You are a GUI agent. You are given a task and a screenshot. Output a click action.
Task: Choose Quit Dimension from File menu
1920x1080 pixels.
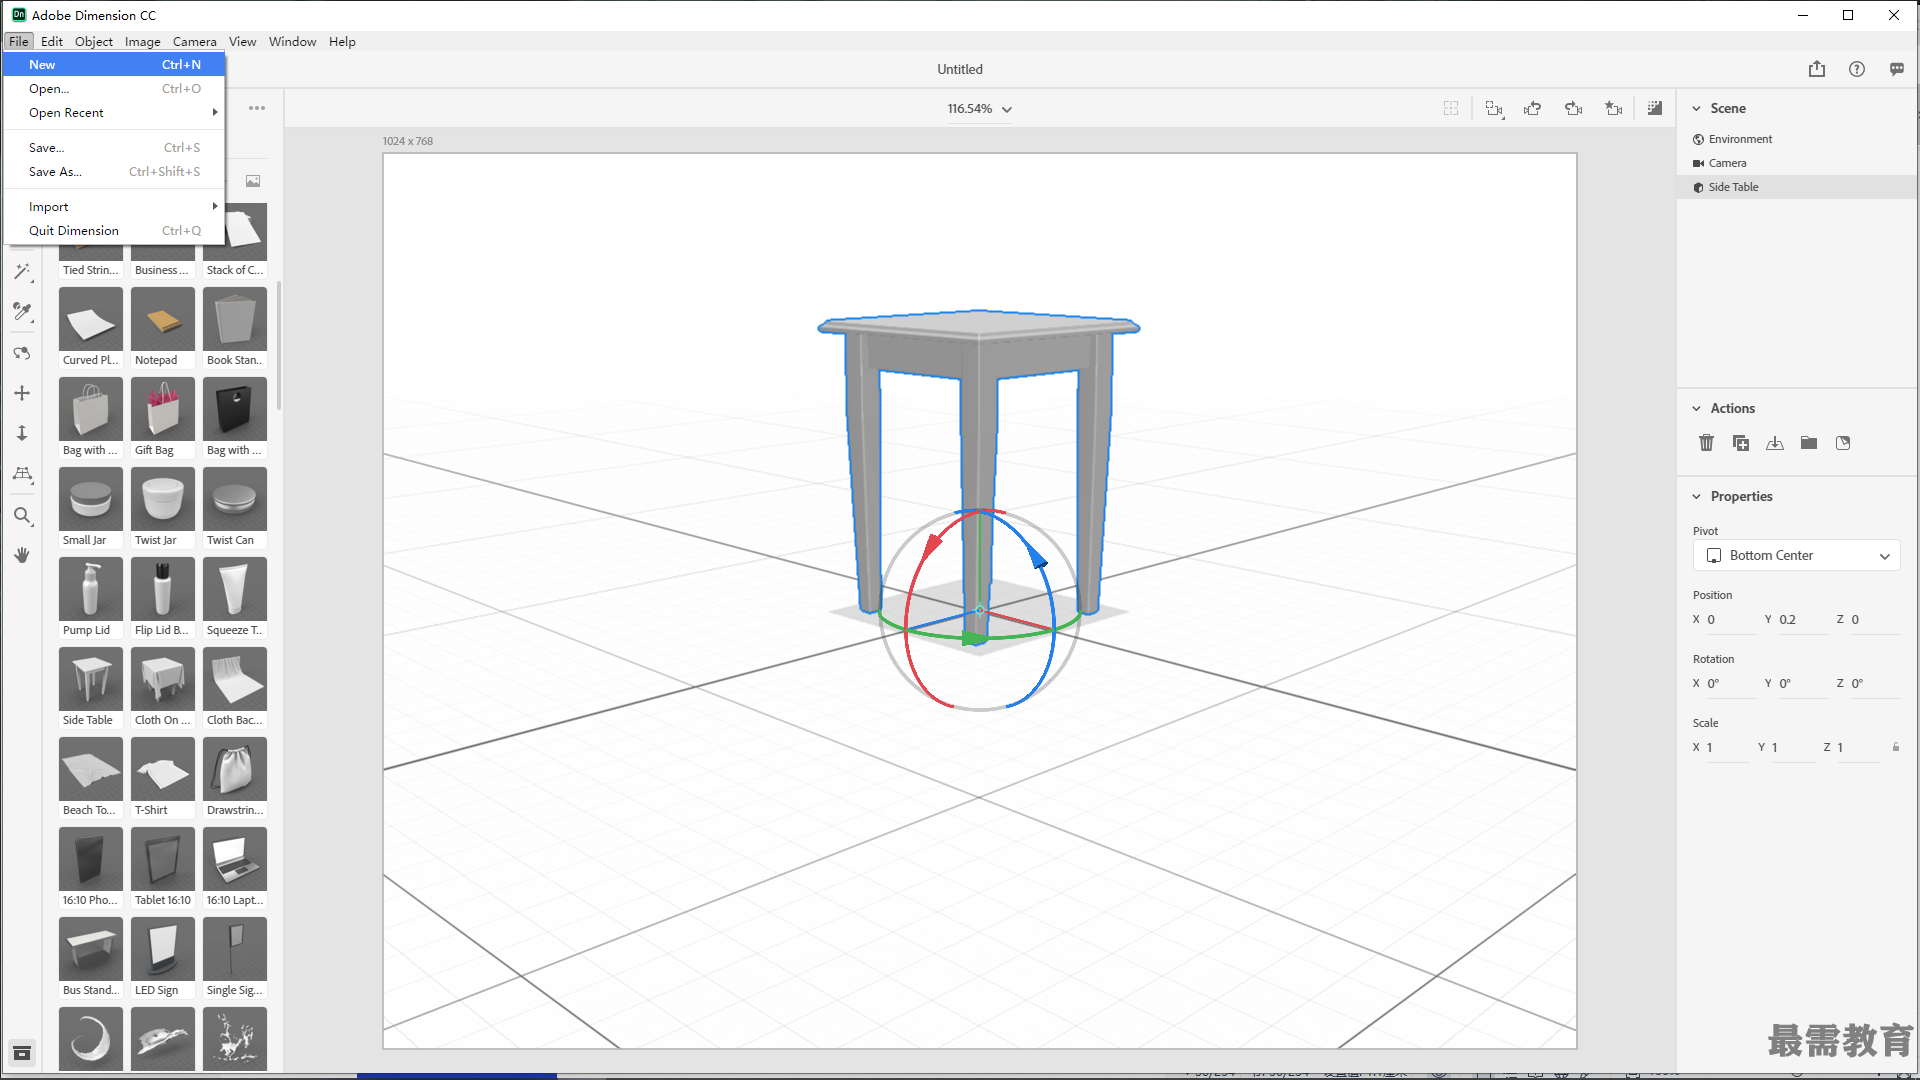tap(114, 231)
